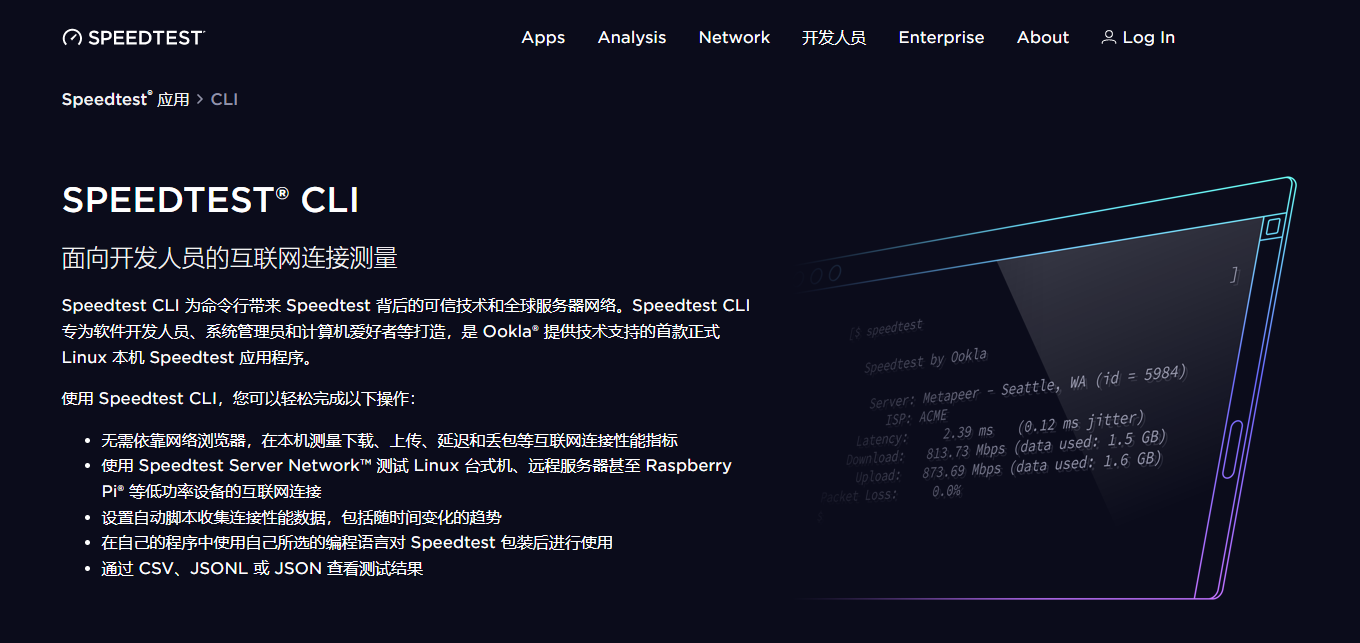Select the 开发人员 navigation item

click(833, 38)
